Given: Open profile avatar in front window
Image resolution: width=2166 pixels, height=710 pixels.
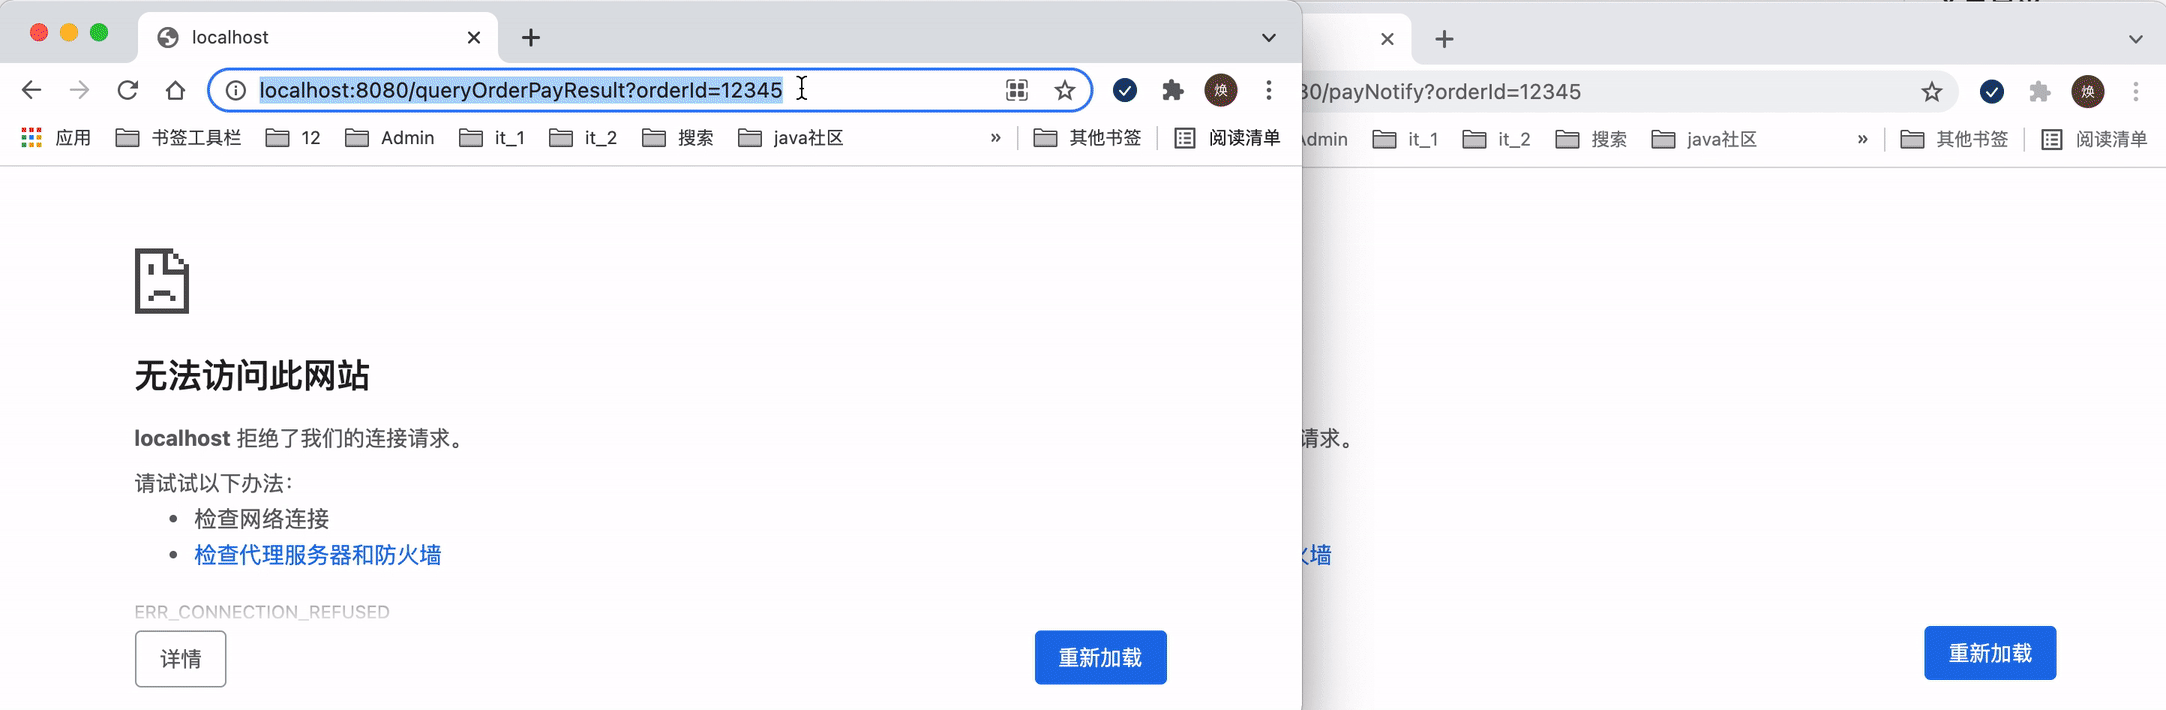Looking at the screenshot, I should [x=1221, y=90].
